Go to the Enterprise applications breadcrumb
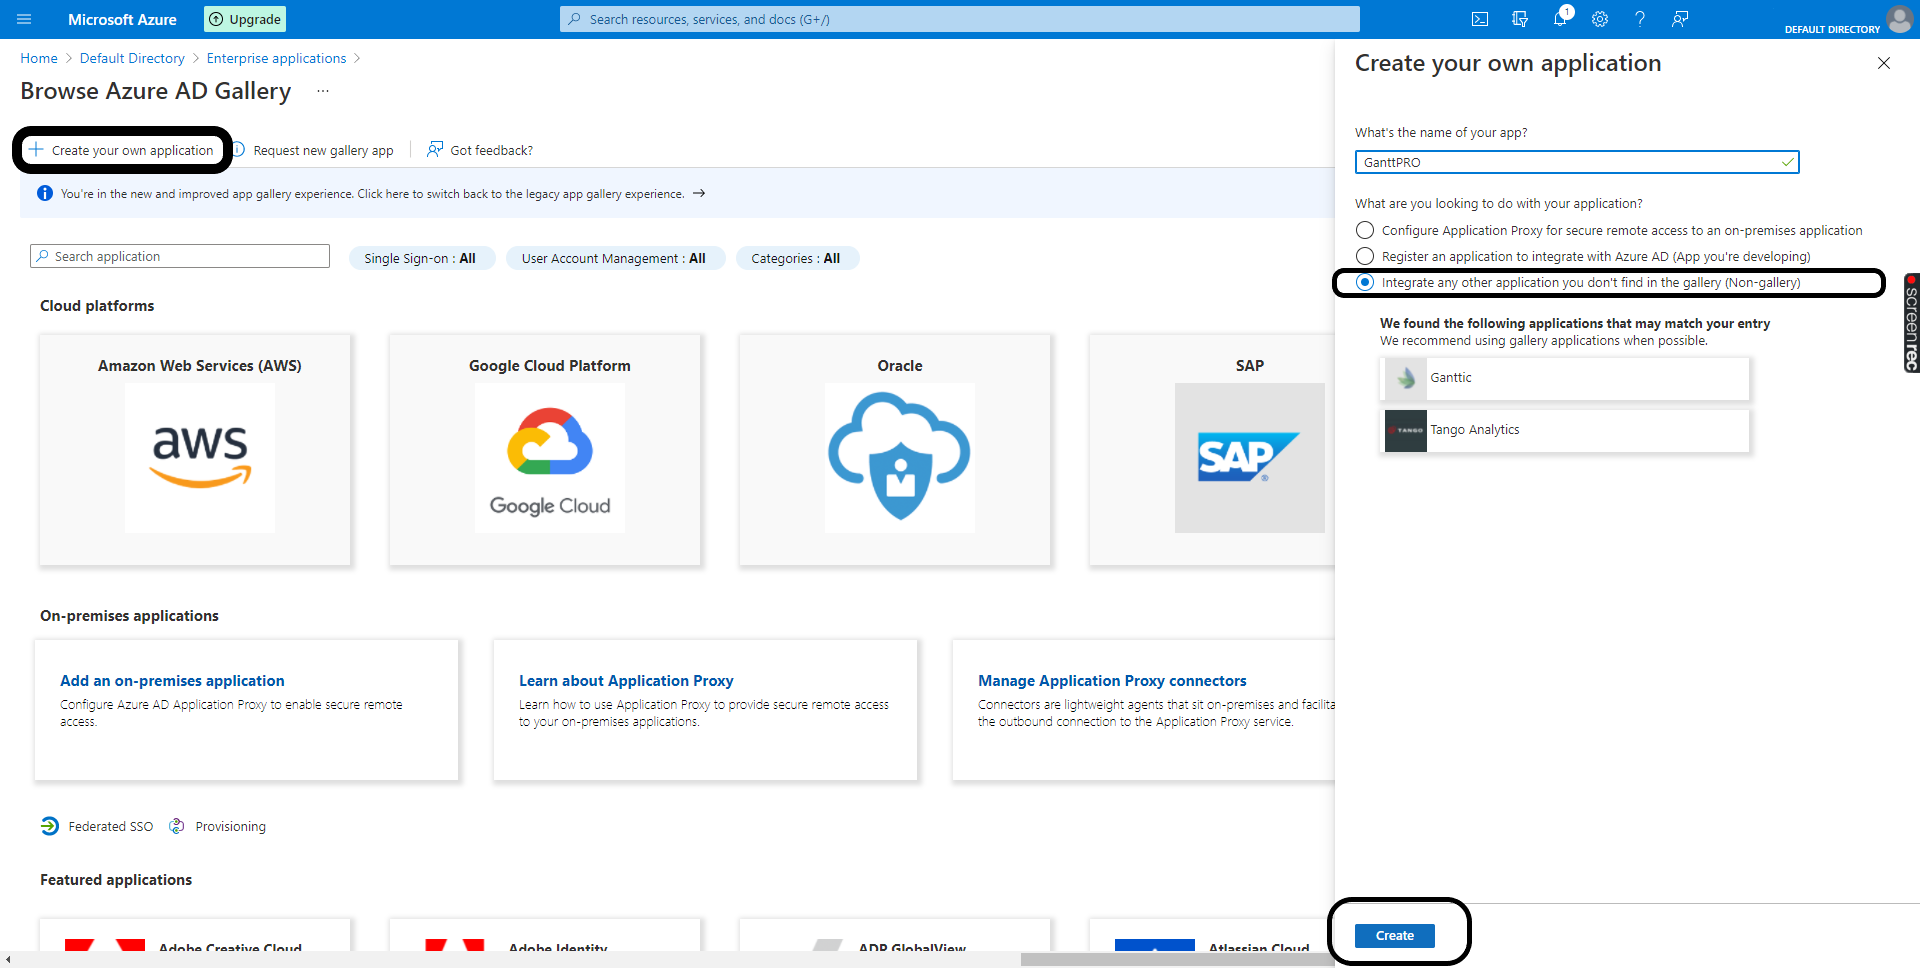The width and height of the screenshot is (1920, 968). click(x=276, y=58)
